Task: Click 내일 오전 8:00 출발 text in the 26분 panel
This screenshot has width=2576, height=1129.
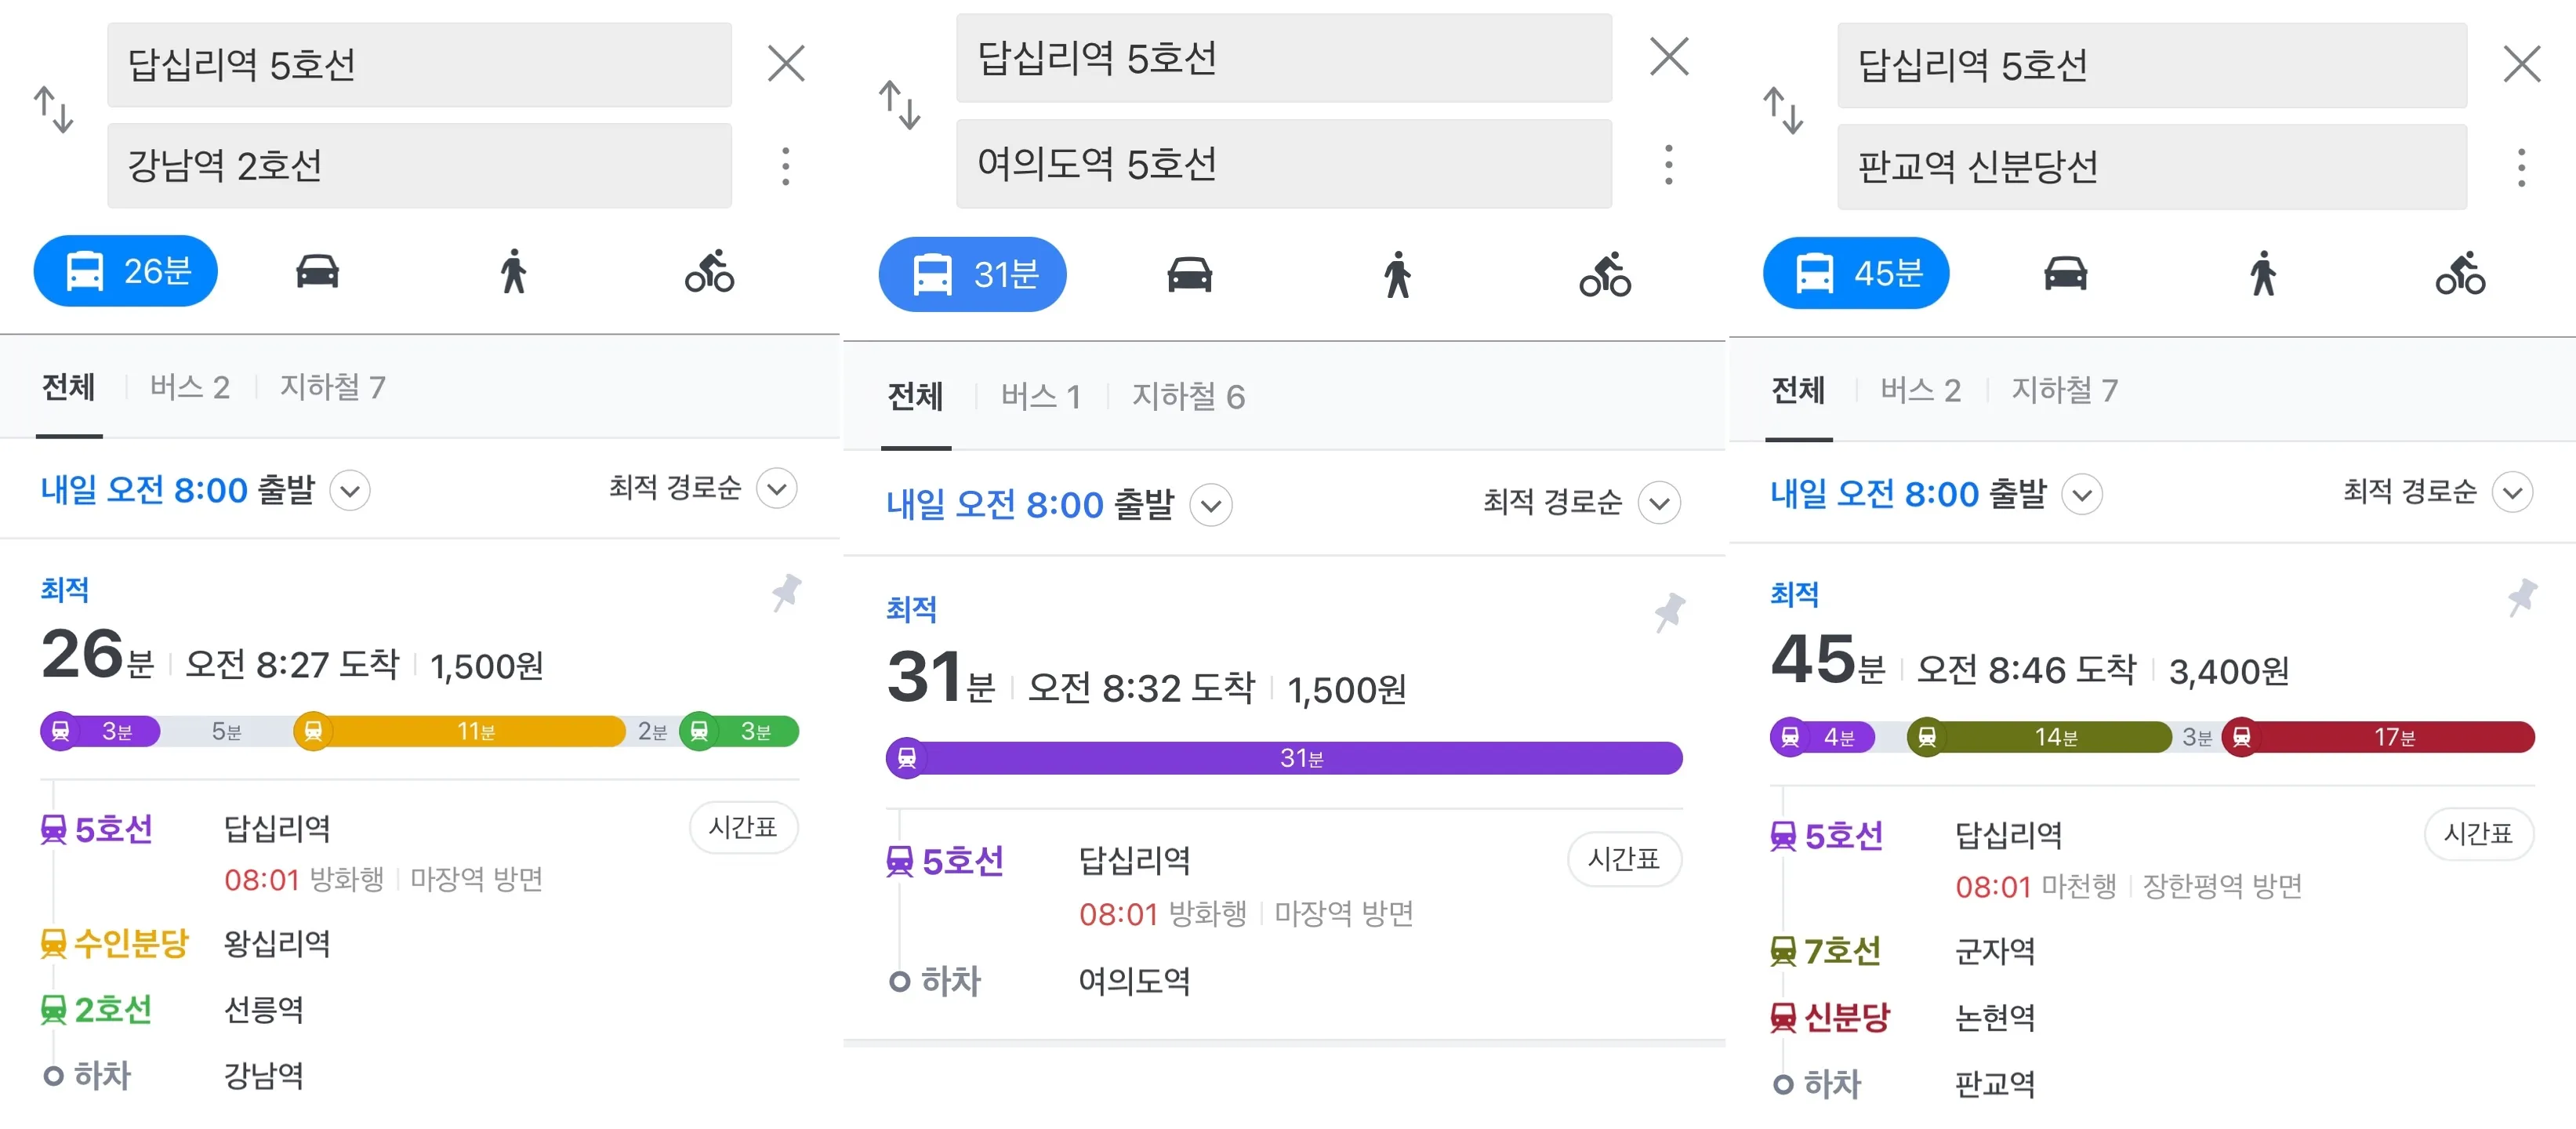Action: point(177,490)
